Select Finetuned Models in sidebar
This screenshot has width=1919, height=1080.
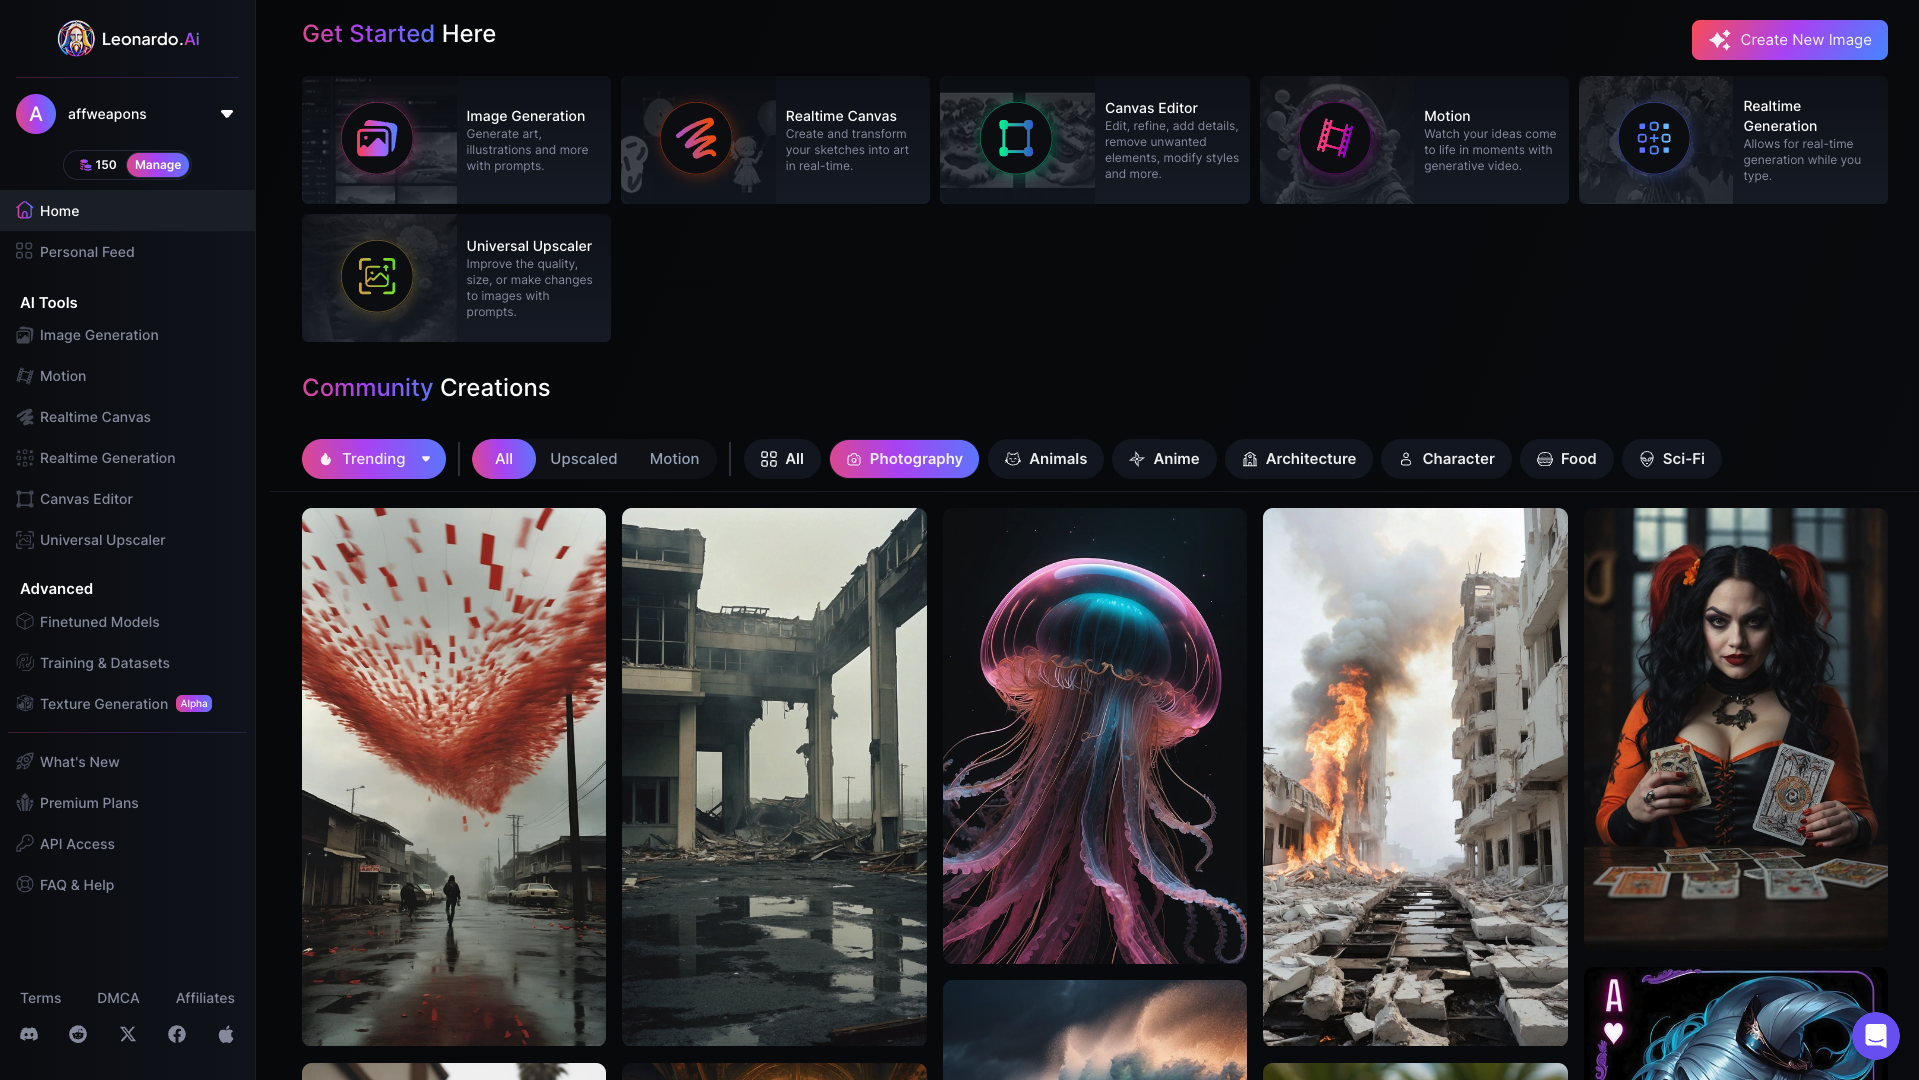99,622
